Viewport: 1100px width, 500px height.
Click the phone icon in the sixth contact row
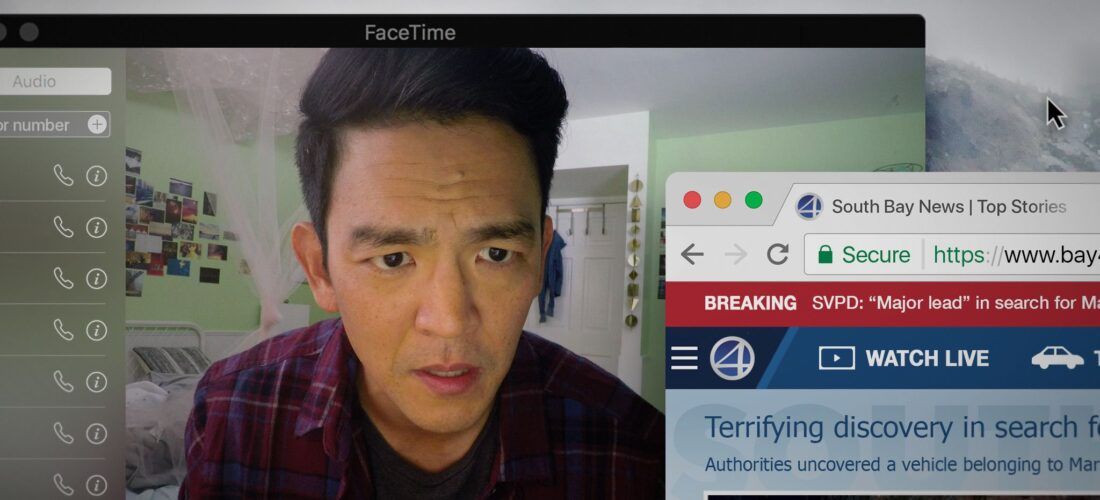(63, 433)
